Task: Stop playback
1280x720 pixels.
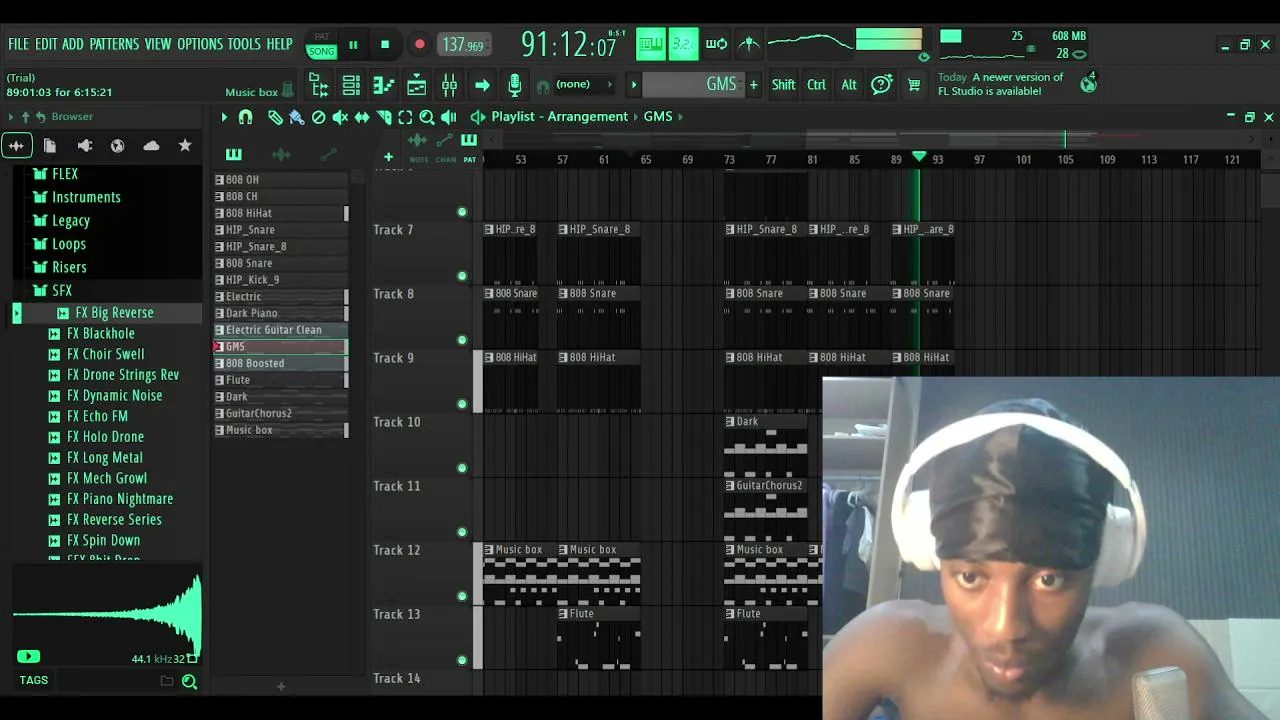Action: point(385,44)
